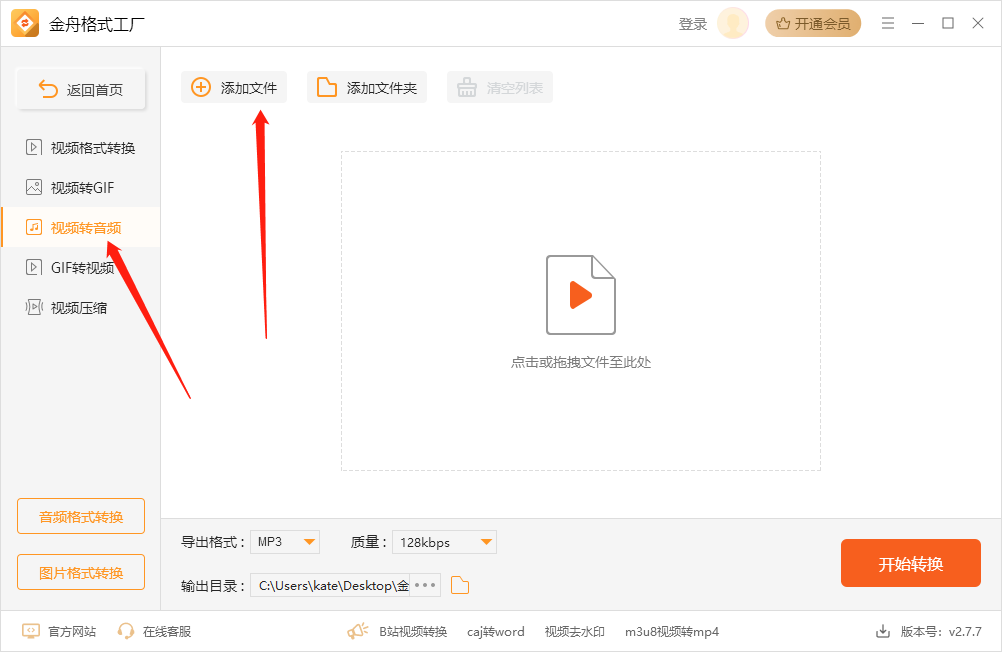This screenshot has height=652, width=1002.
Task: Click the 视频转音频 music note icon
Action: click(x=34, y=227)
